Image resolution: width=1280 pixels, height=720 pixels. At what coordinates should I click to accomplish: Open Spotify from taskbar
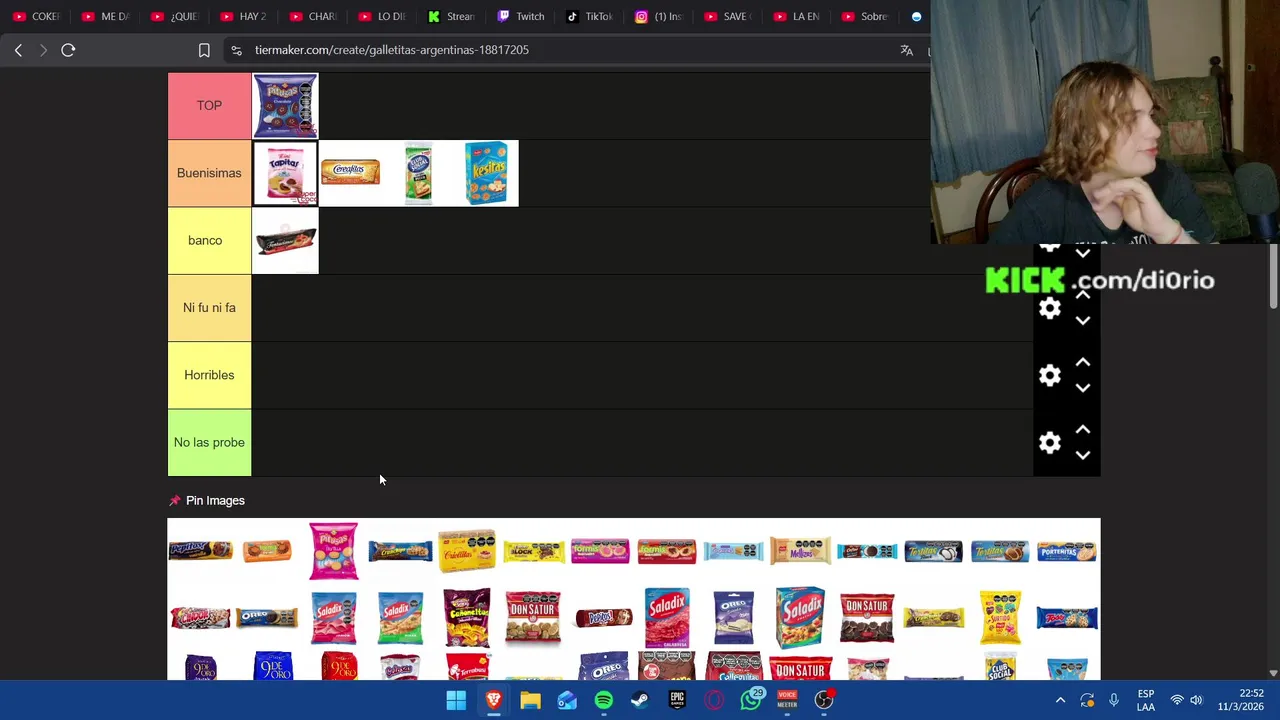604,700
